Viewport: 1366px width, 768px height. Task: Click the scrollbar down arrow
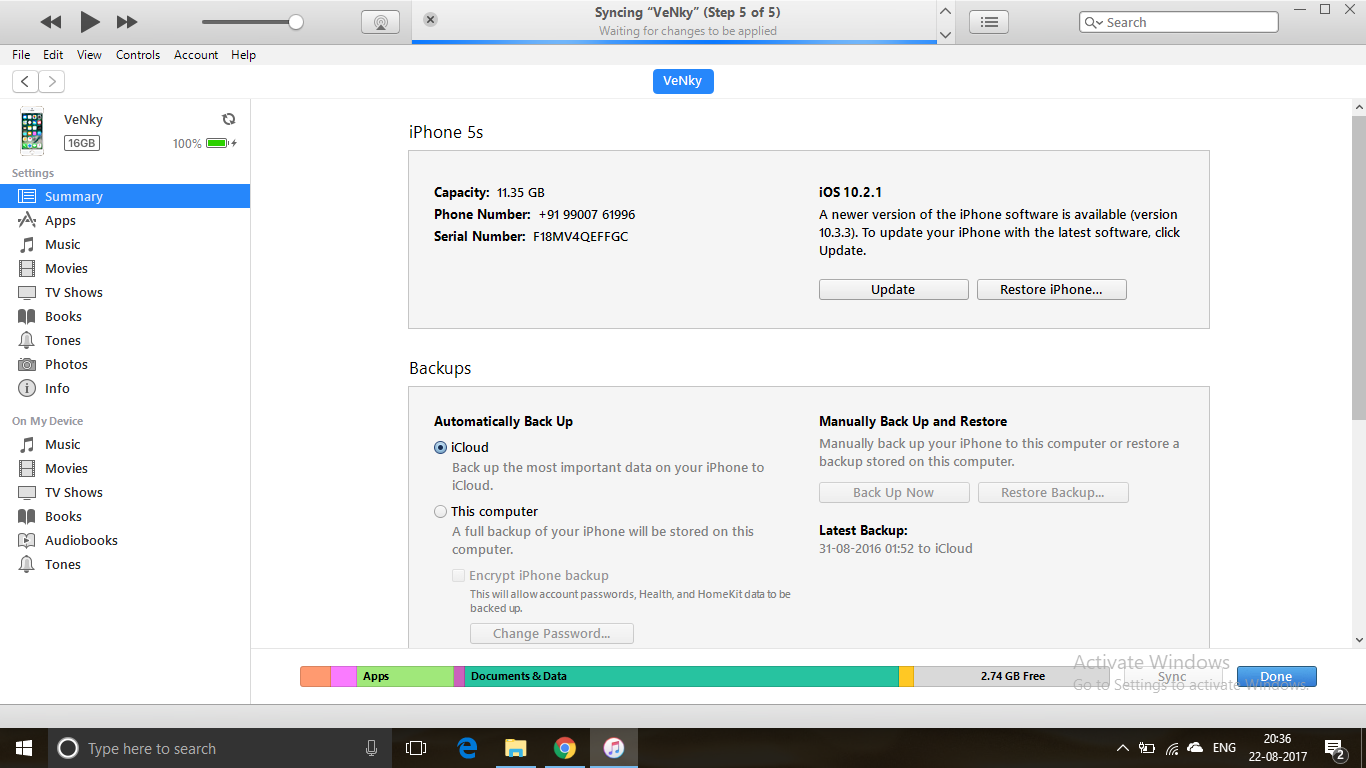(x=1359, y=640)
